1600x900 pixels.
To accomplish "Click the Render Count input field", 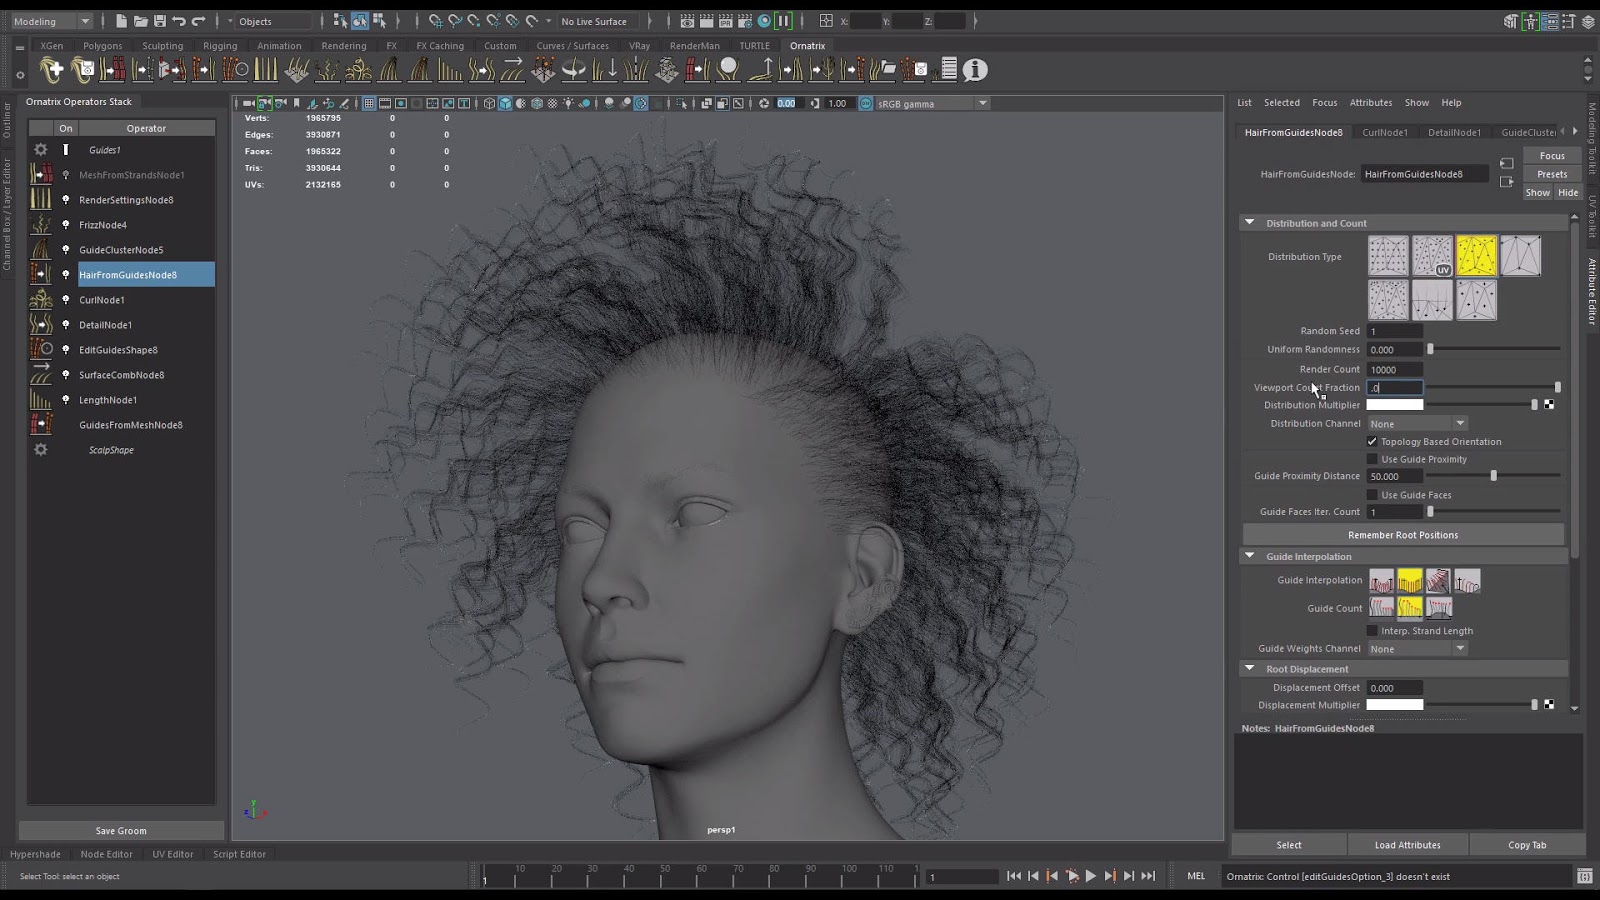I will 1395,369.
